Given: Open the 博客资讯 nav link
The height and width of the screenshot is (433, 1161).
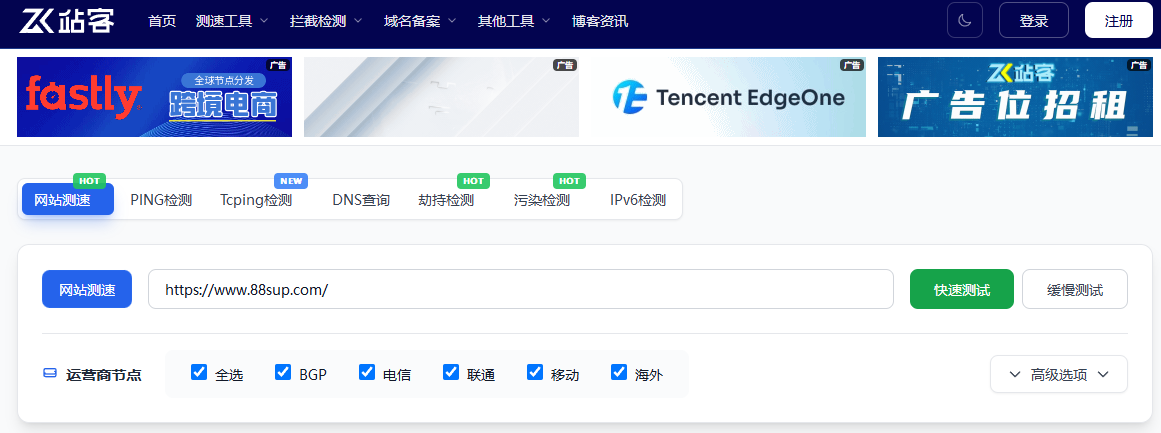Looking at the screenshot, I should (x=600, y=21).
